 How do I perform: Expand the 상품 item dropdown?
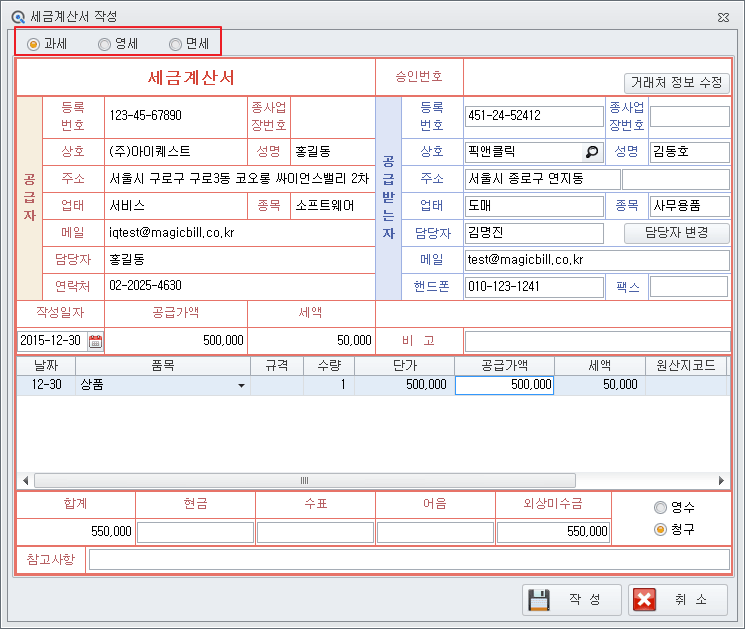(x=241, y=385)
